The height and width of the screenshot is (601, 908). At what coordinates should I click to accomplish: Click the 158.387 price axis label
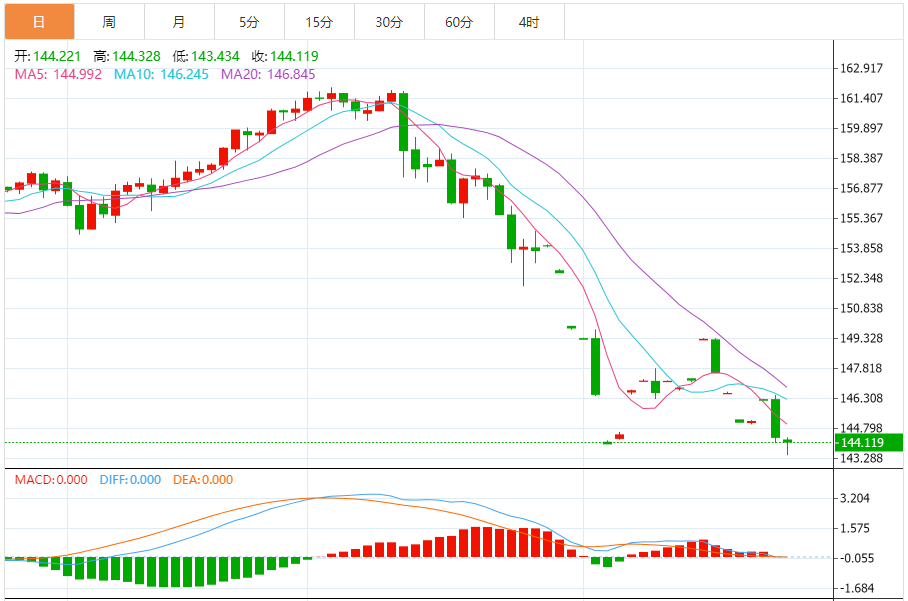pos(862,158)
